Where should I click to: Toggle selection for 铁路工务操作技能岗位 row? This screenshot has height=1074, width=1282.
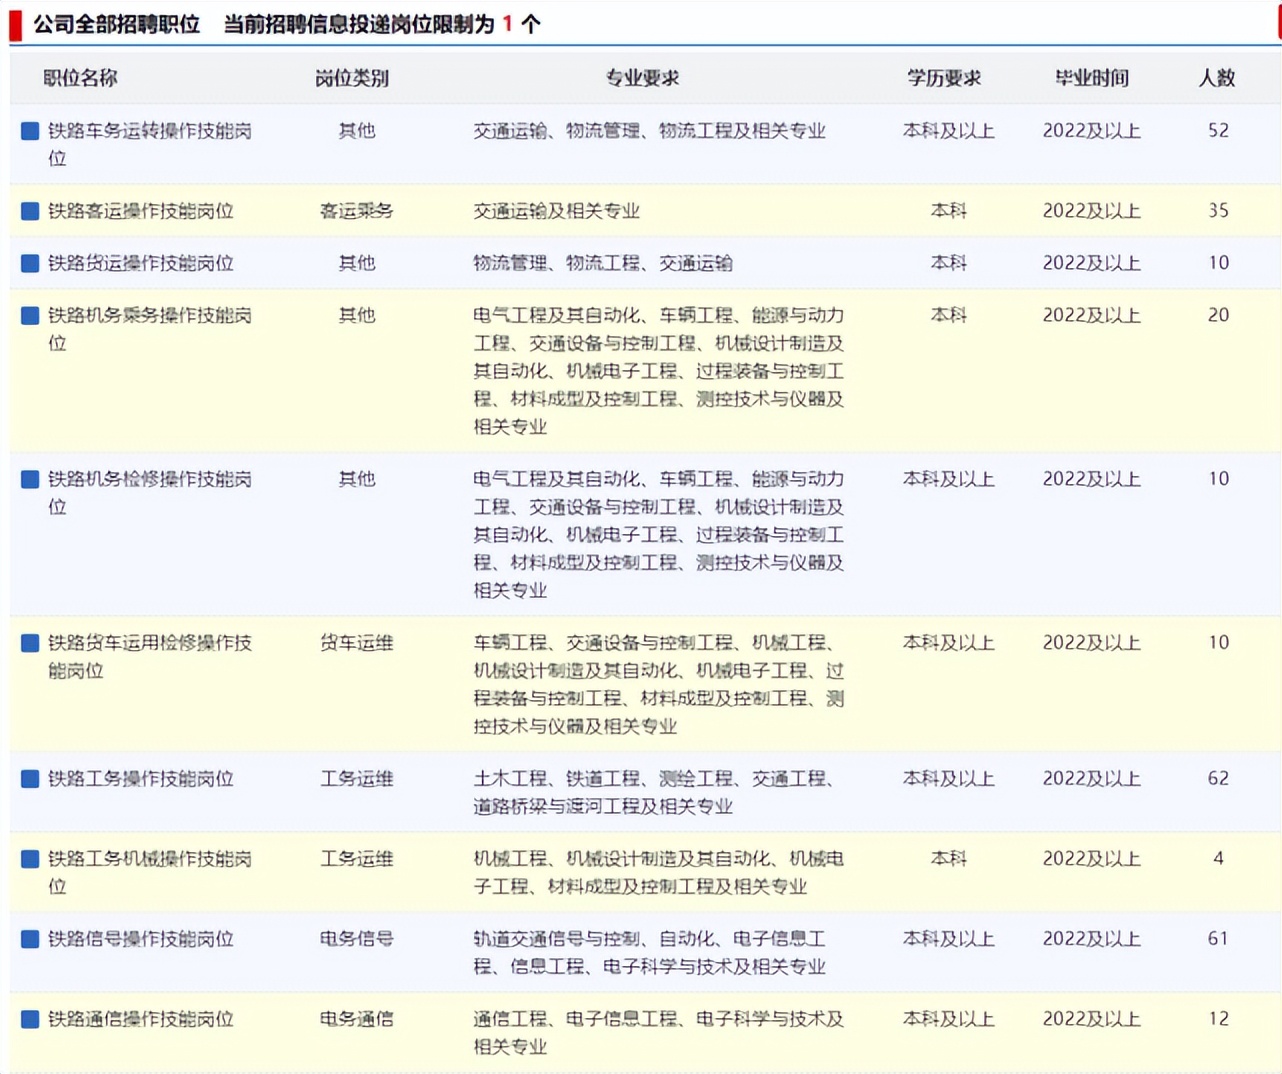pos(29,778)
